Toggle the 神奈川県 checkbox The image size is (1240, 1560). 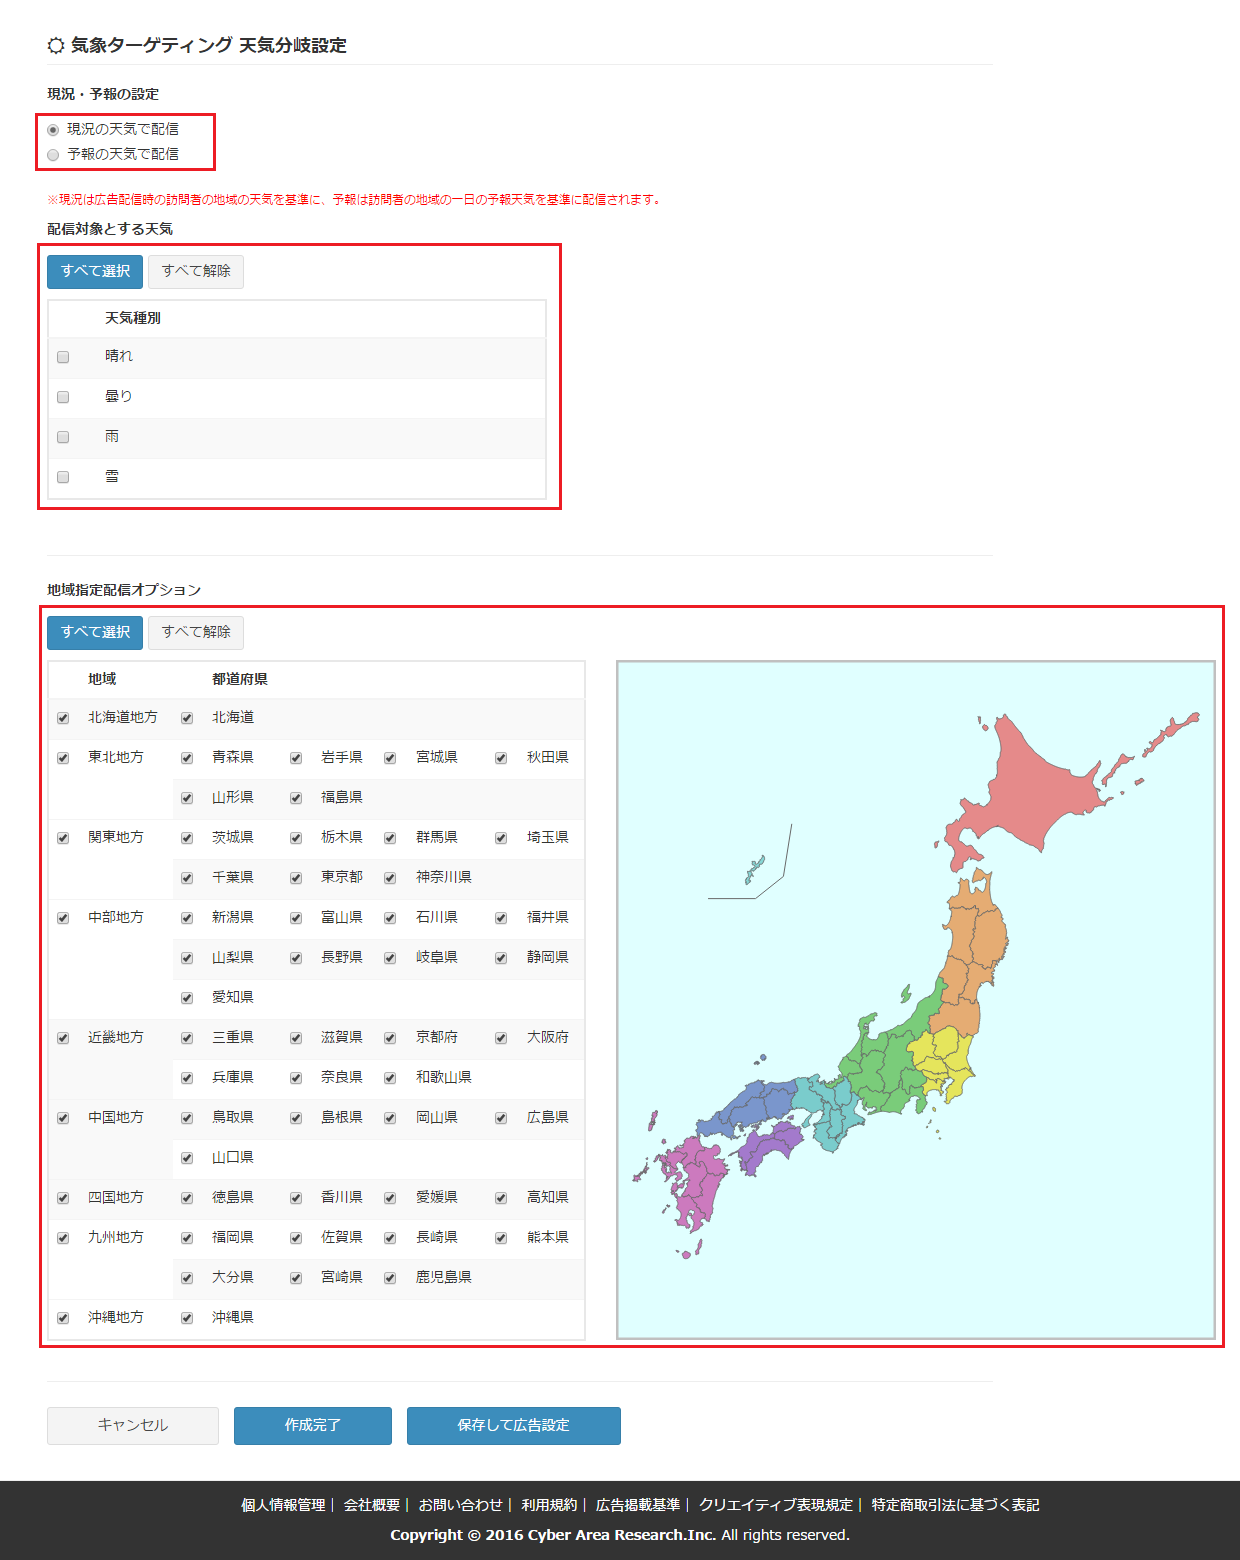click(x=390, y=878)
